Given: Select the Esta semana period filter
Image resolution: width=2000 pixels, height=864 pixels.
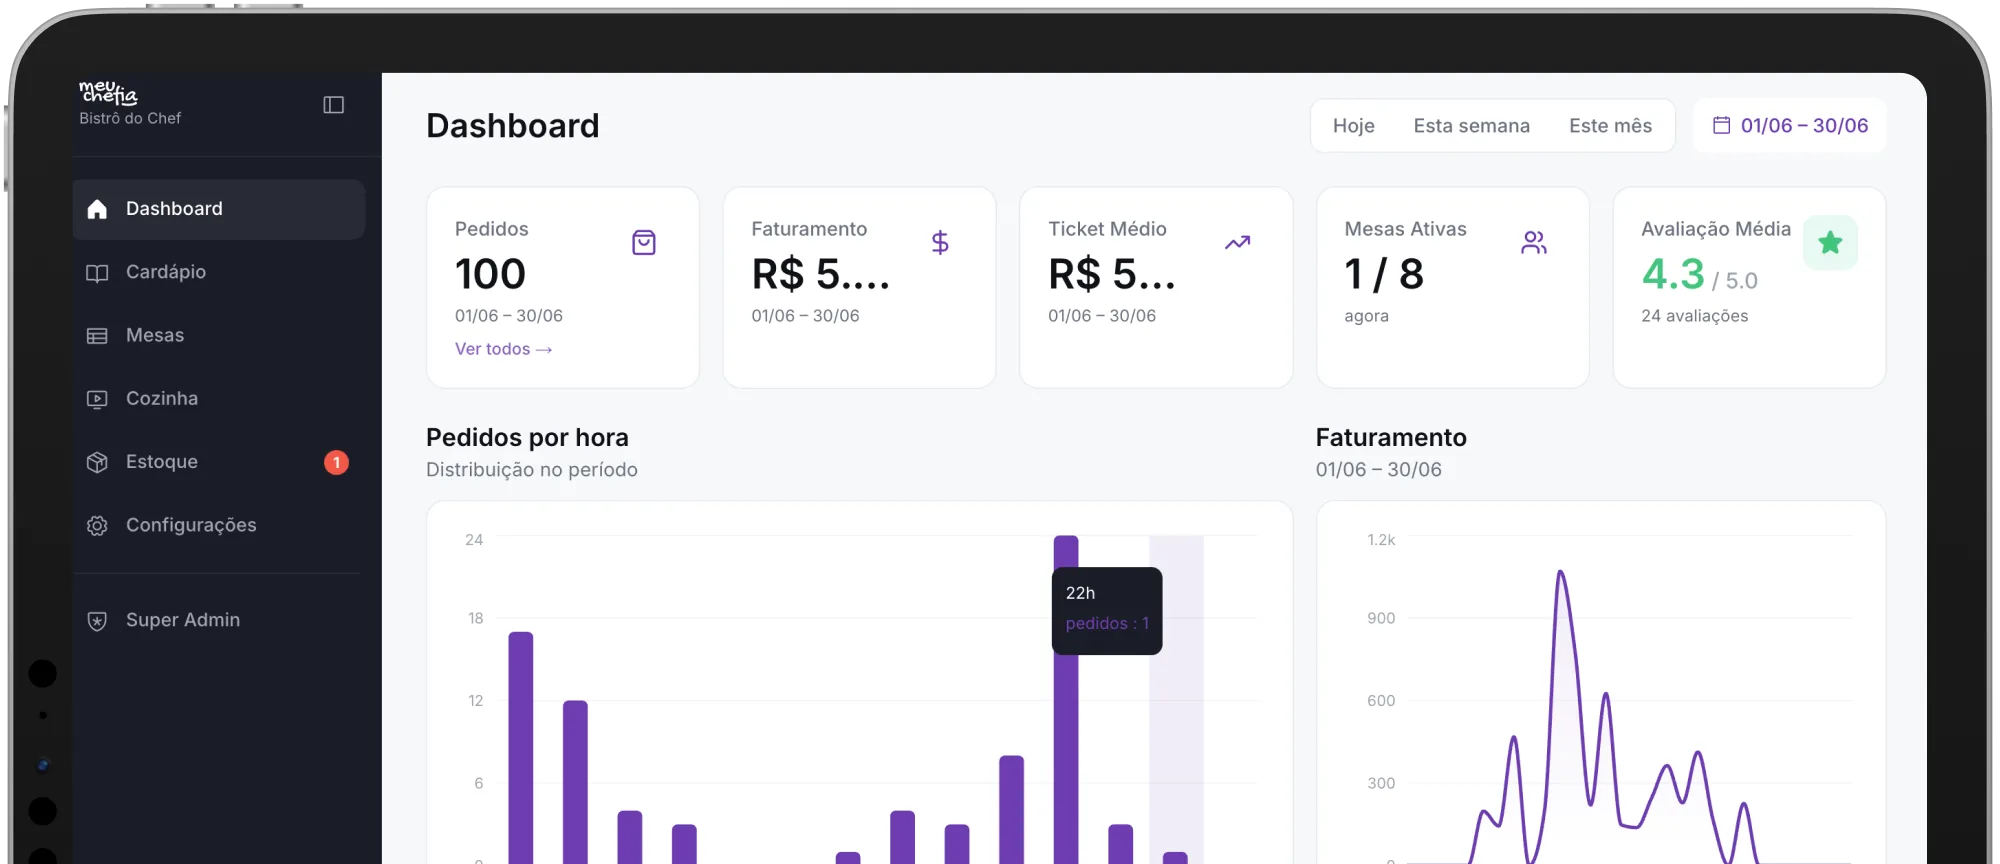Looking at the screenshot, I should [x=1471, y=125].
